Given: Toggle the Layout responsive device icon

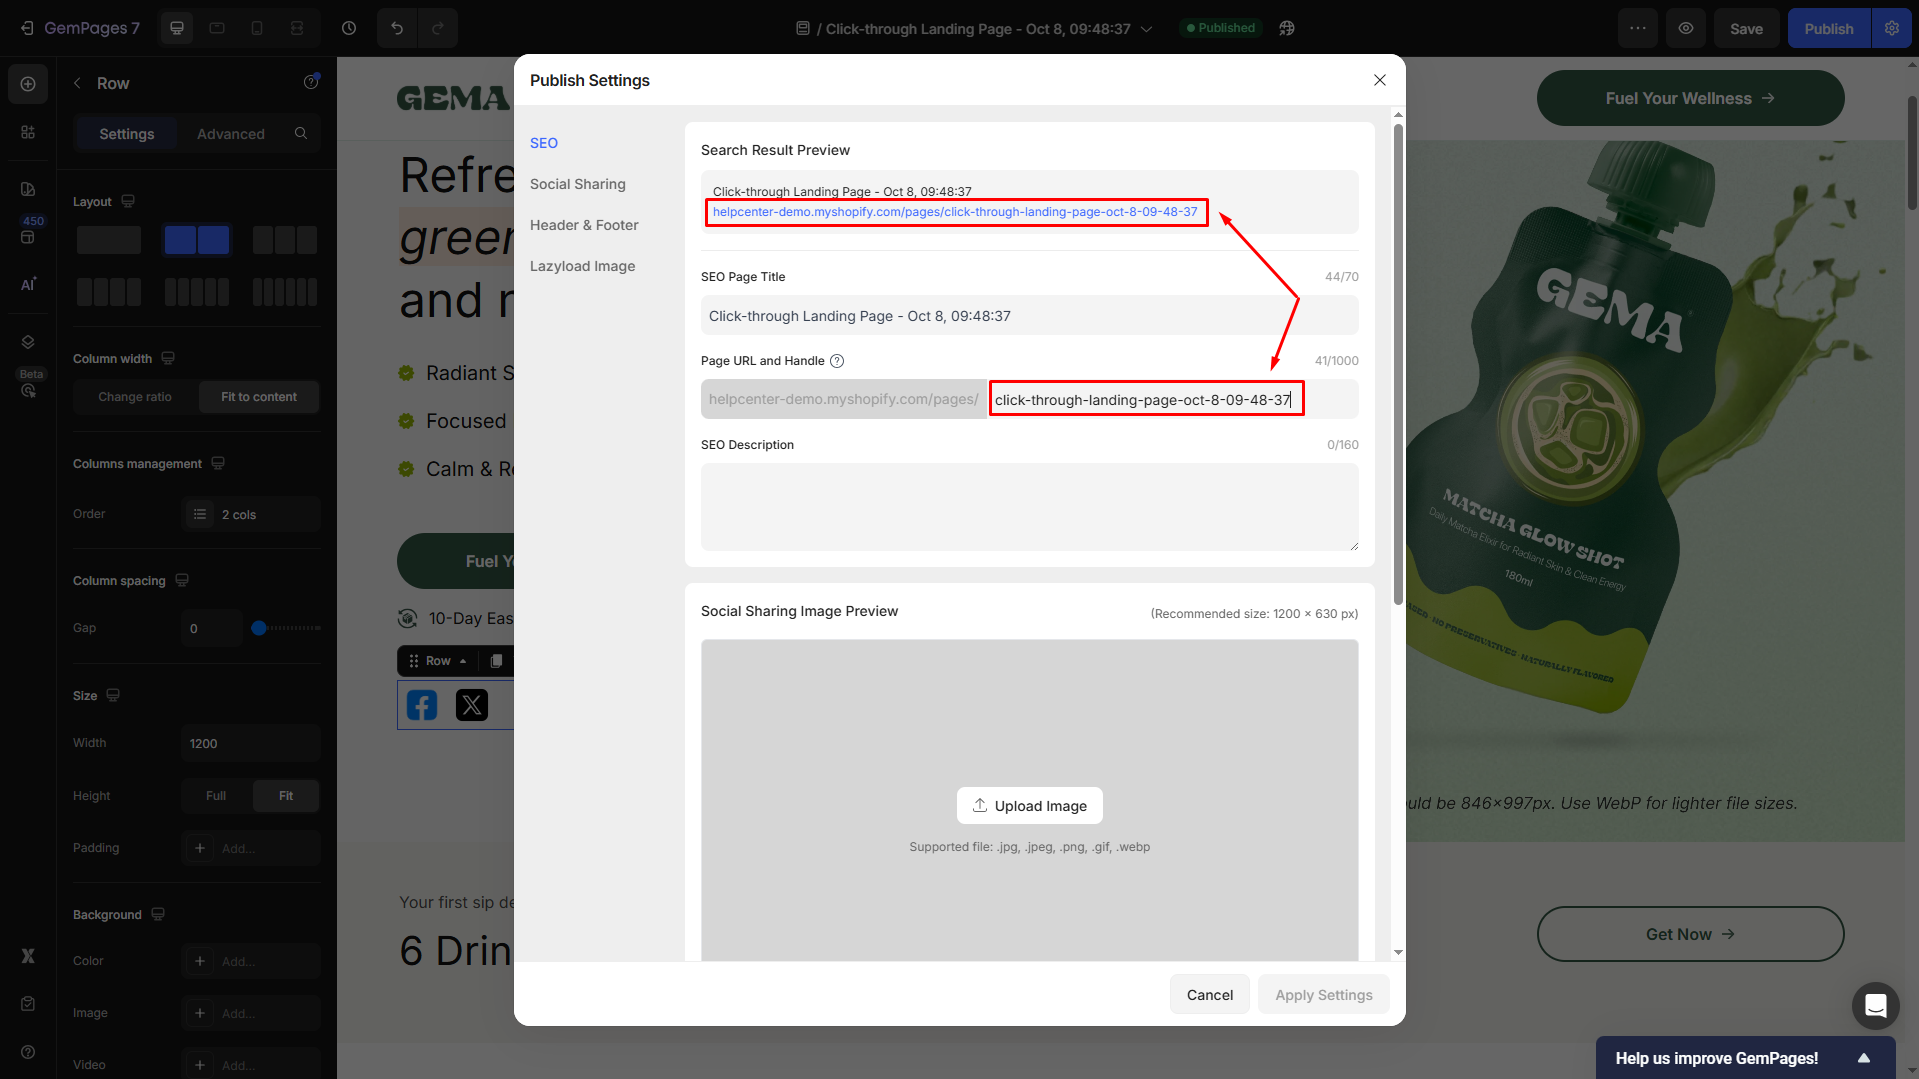Looking at the screenshot, I should tap(128, 201).
